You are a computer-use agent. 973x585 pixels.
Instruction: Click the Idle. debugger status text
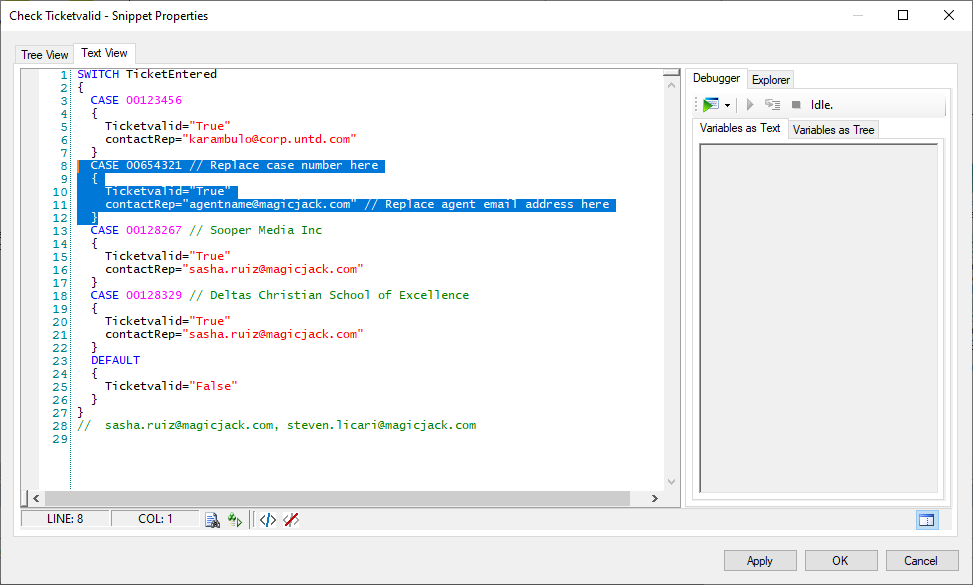(x=822, y=105)
